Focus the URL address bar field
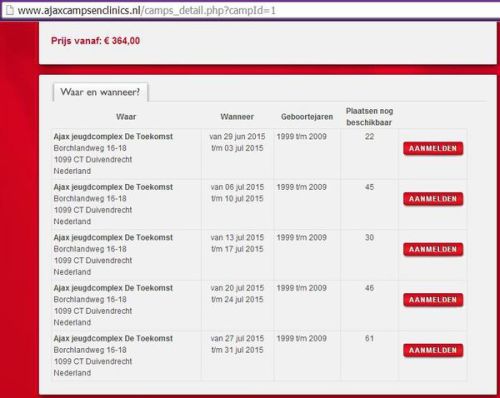500x398 pixels. pyautogui.click(x=250, y=10)
